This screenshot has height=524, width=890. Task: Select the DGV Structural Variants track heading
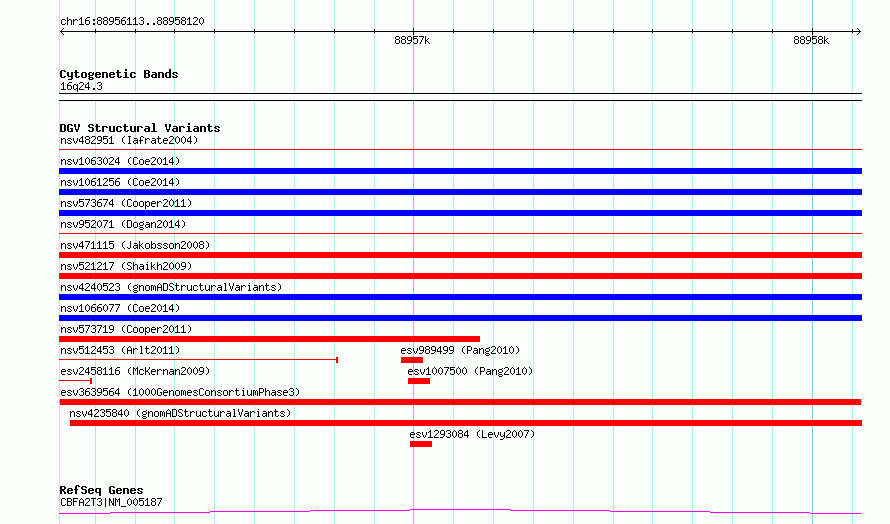140,128
